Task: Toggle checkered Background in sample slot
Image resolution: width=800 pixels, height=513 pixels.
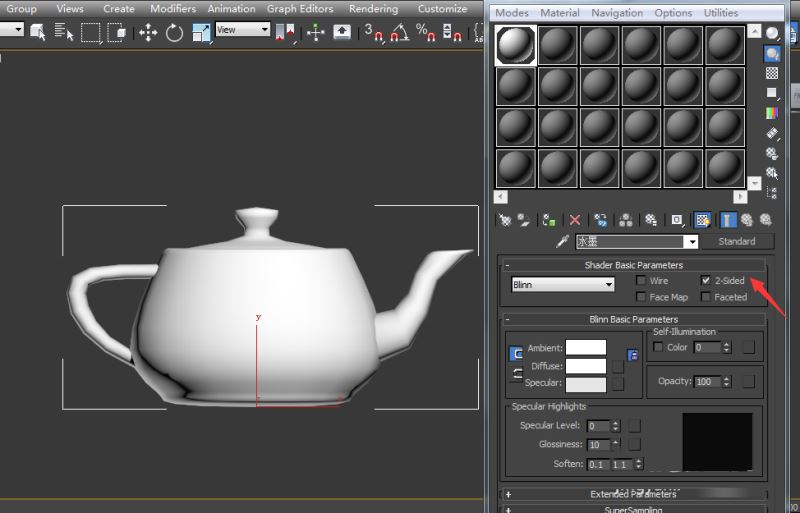Action: tap(772, 74)
